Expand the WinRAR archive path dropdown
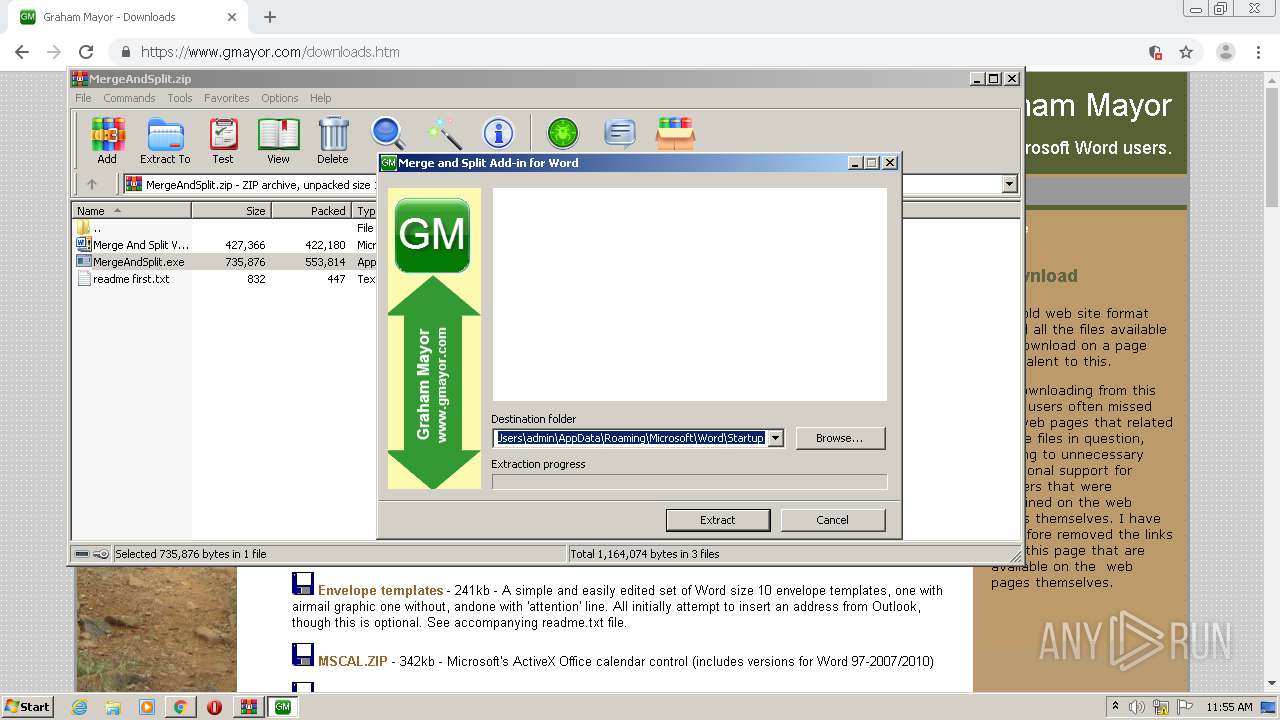The image size is (1280, 720). pos(1009,184)
